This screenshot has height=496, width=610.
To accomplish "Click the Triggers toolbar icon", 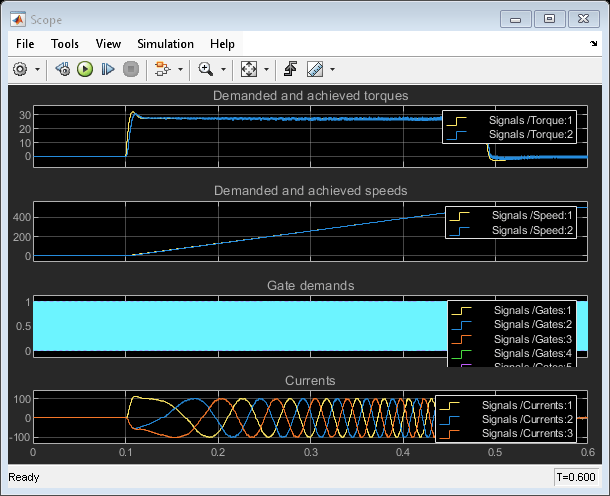I will [x=291, y=69].
